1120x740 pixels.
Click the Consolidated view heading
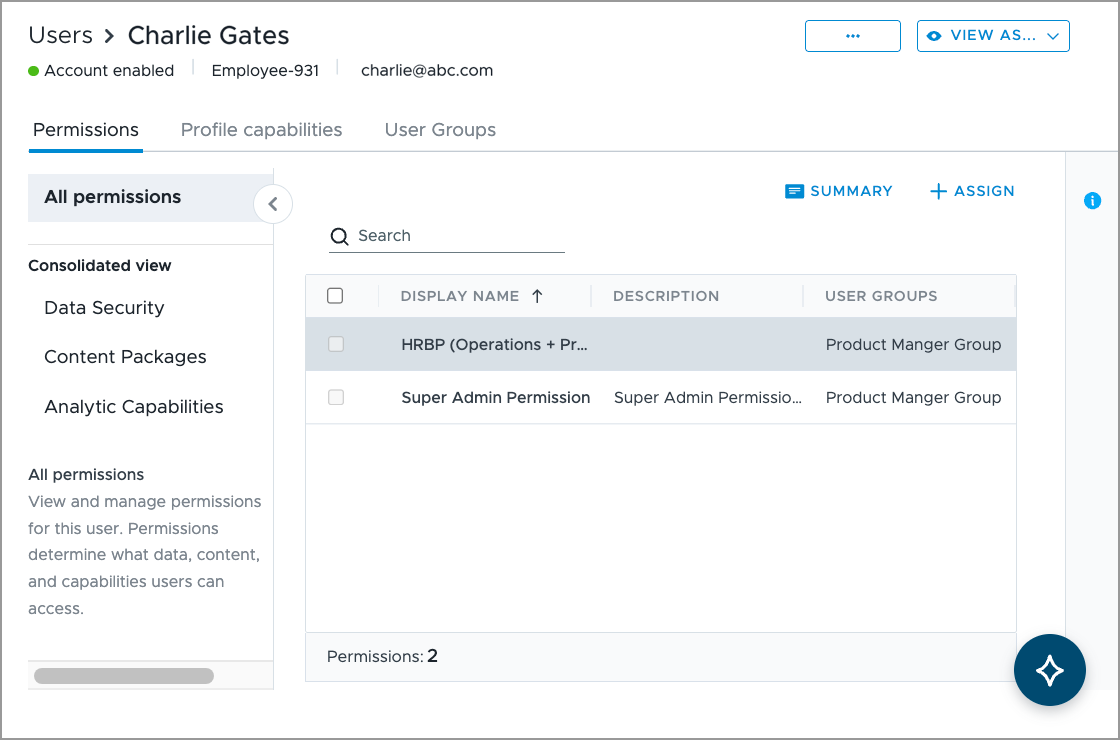100,266
